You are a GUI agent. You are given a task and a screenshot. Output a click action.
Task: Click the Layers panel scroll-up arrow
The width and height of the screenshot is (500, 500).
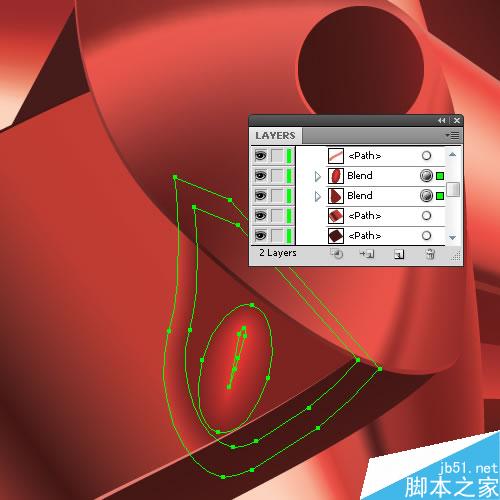tap(452, 154)
